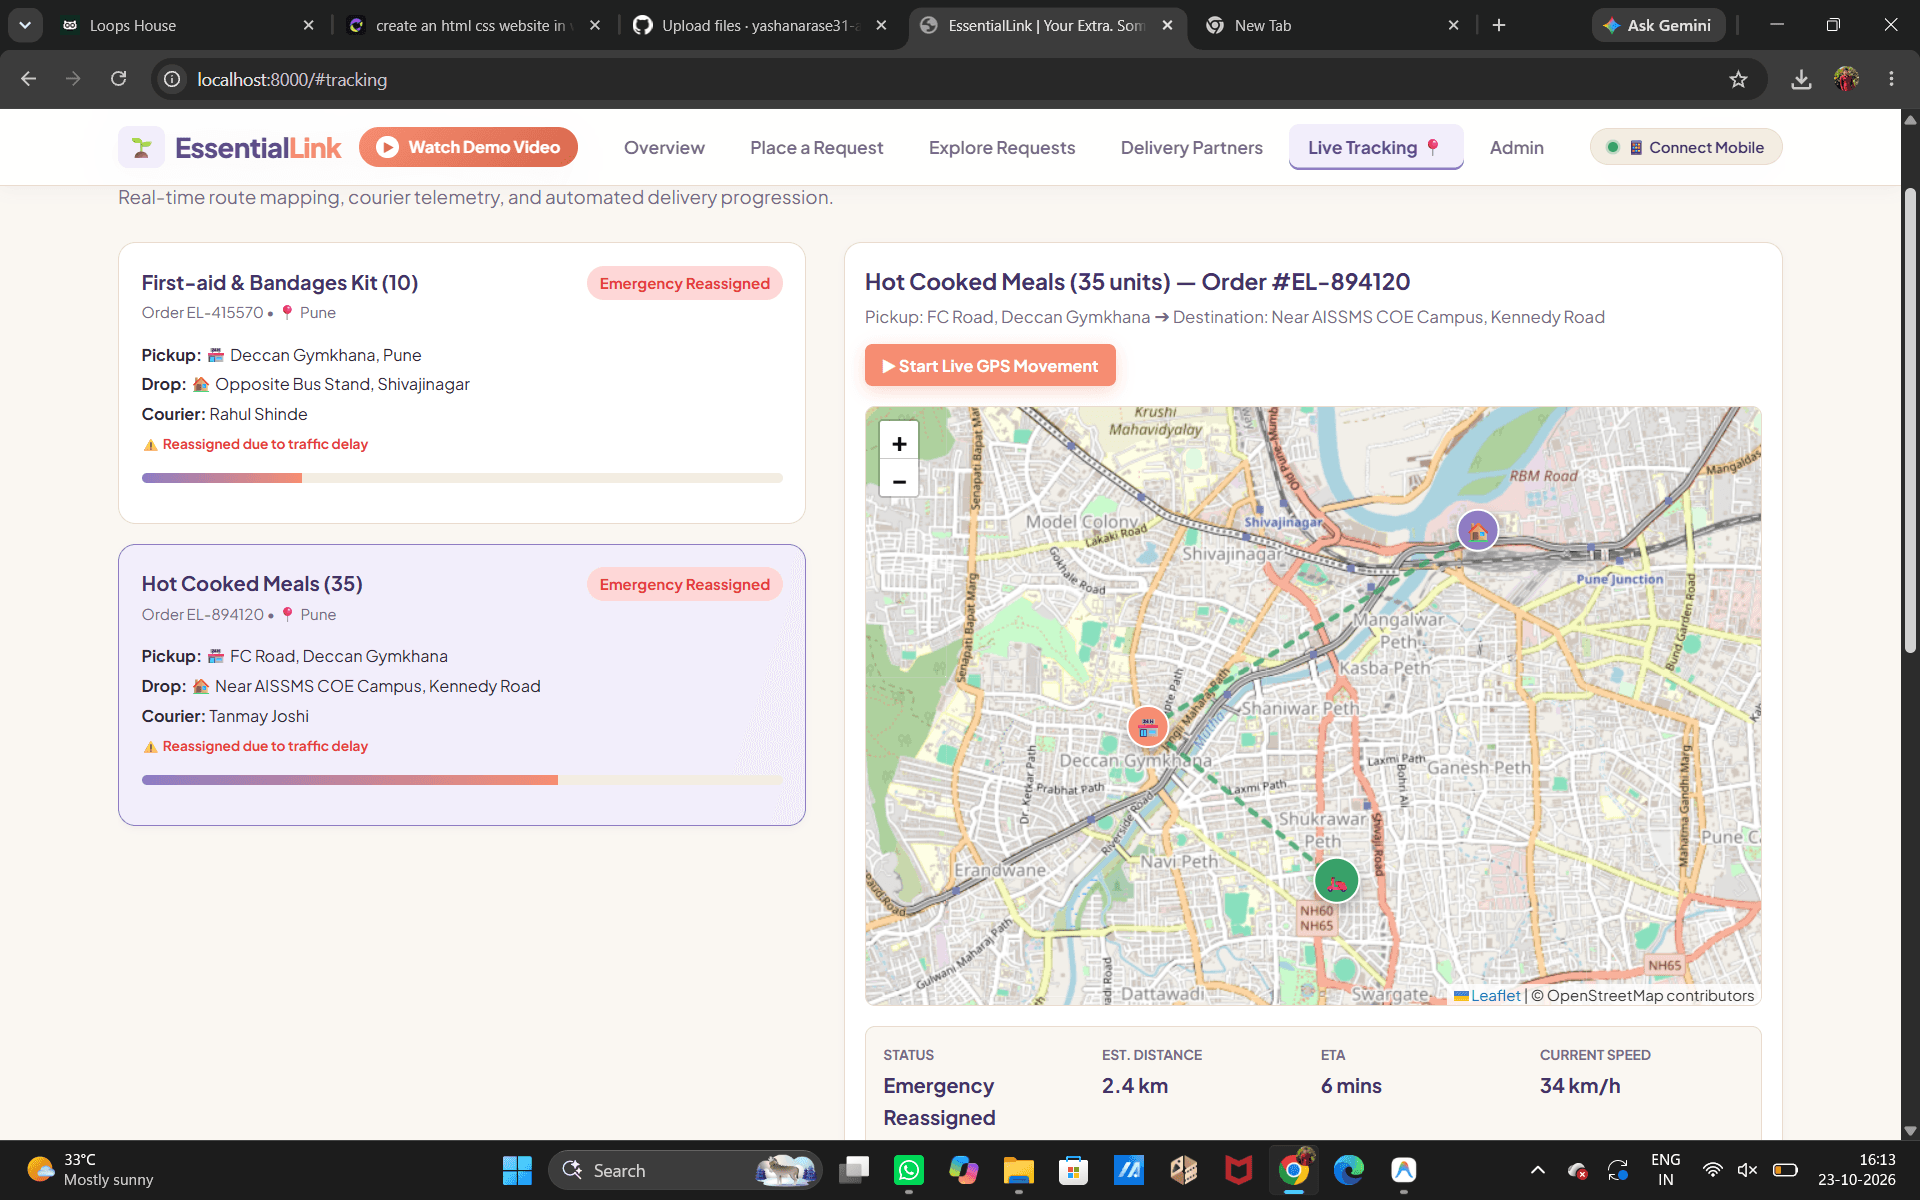The width and height of the screenshot is (1920, 1200).
Task: Click Emergency Reassigned badge on Hot Meals card
Action: coord(684,584)
